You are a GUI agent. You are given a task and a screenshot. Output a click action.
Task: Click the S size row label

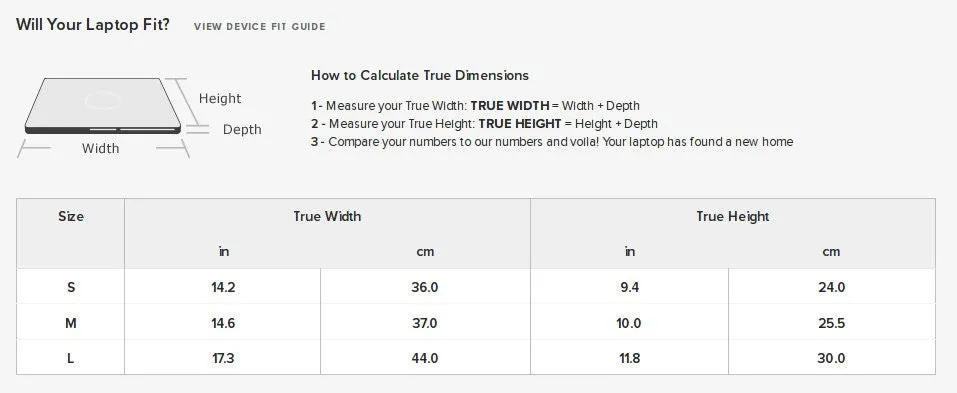pos(71,287)
